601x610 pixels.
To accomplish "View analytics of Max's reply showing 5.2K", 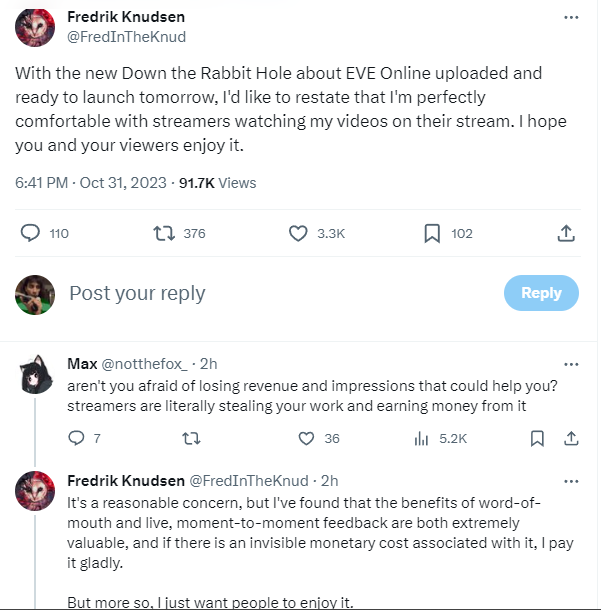I will 421,439.
